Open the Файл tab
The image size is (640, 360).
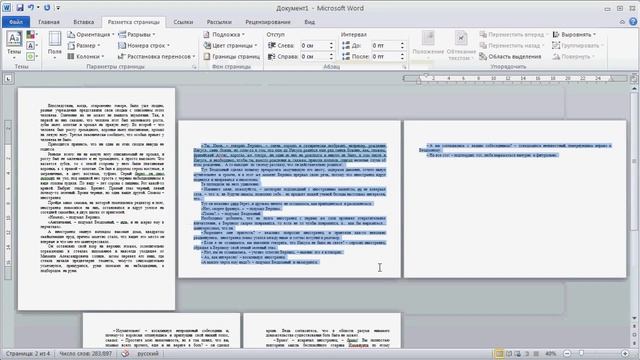coord(16,22)
